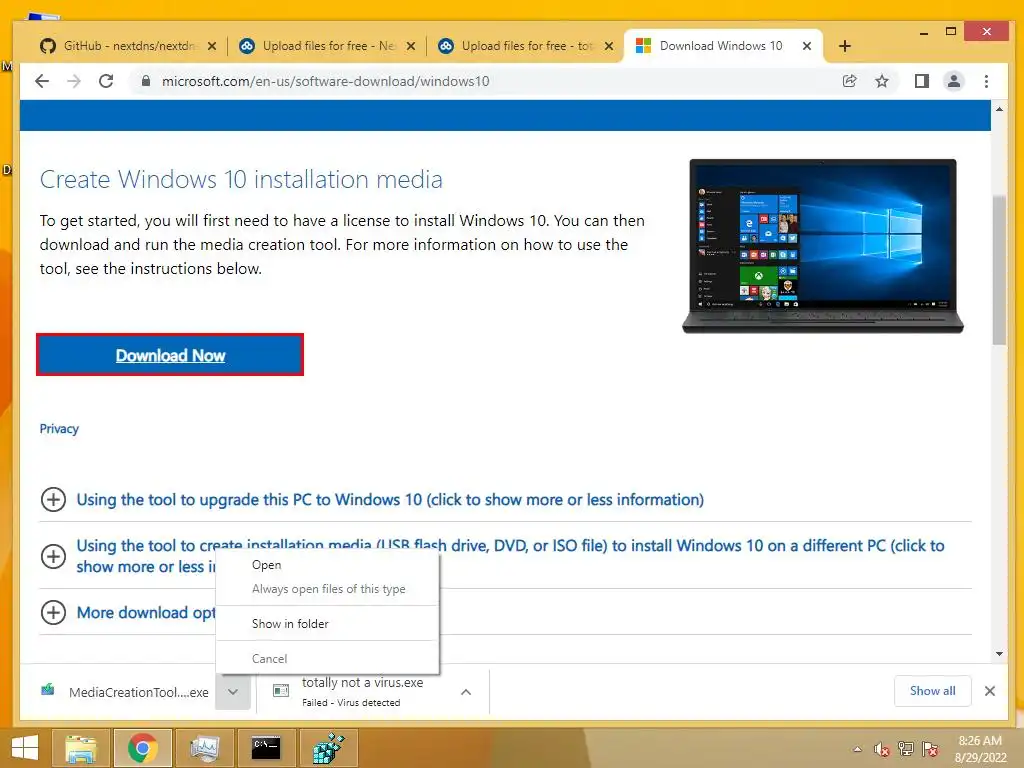Click the Chrome taskbar icon
The image size is (1024, 768).
[142, 748]
